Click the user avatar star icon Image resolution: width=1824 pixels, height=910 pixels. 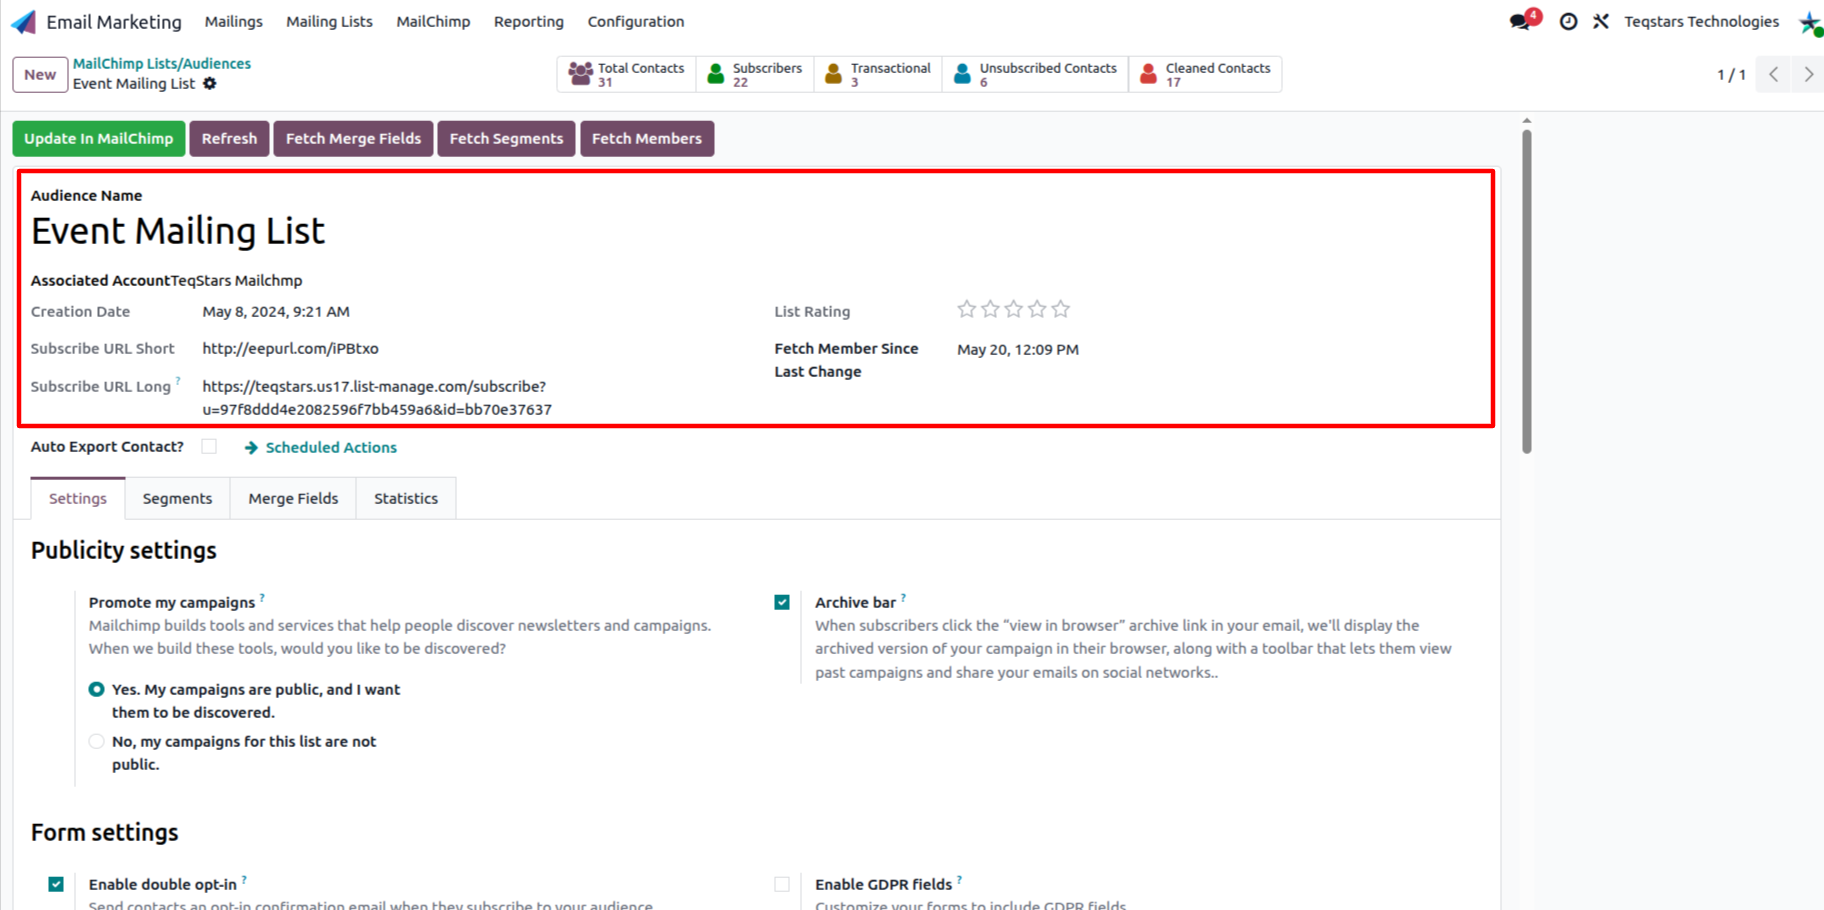(1810, 22)
